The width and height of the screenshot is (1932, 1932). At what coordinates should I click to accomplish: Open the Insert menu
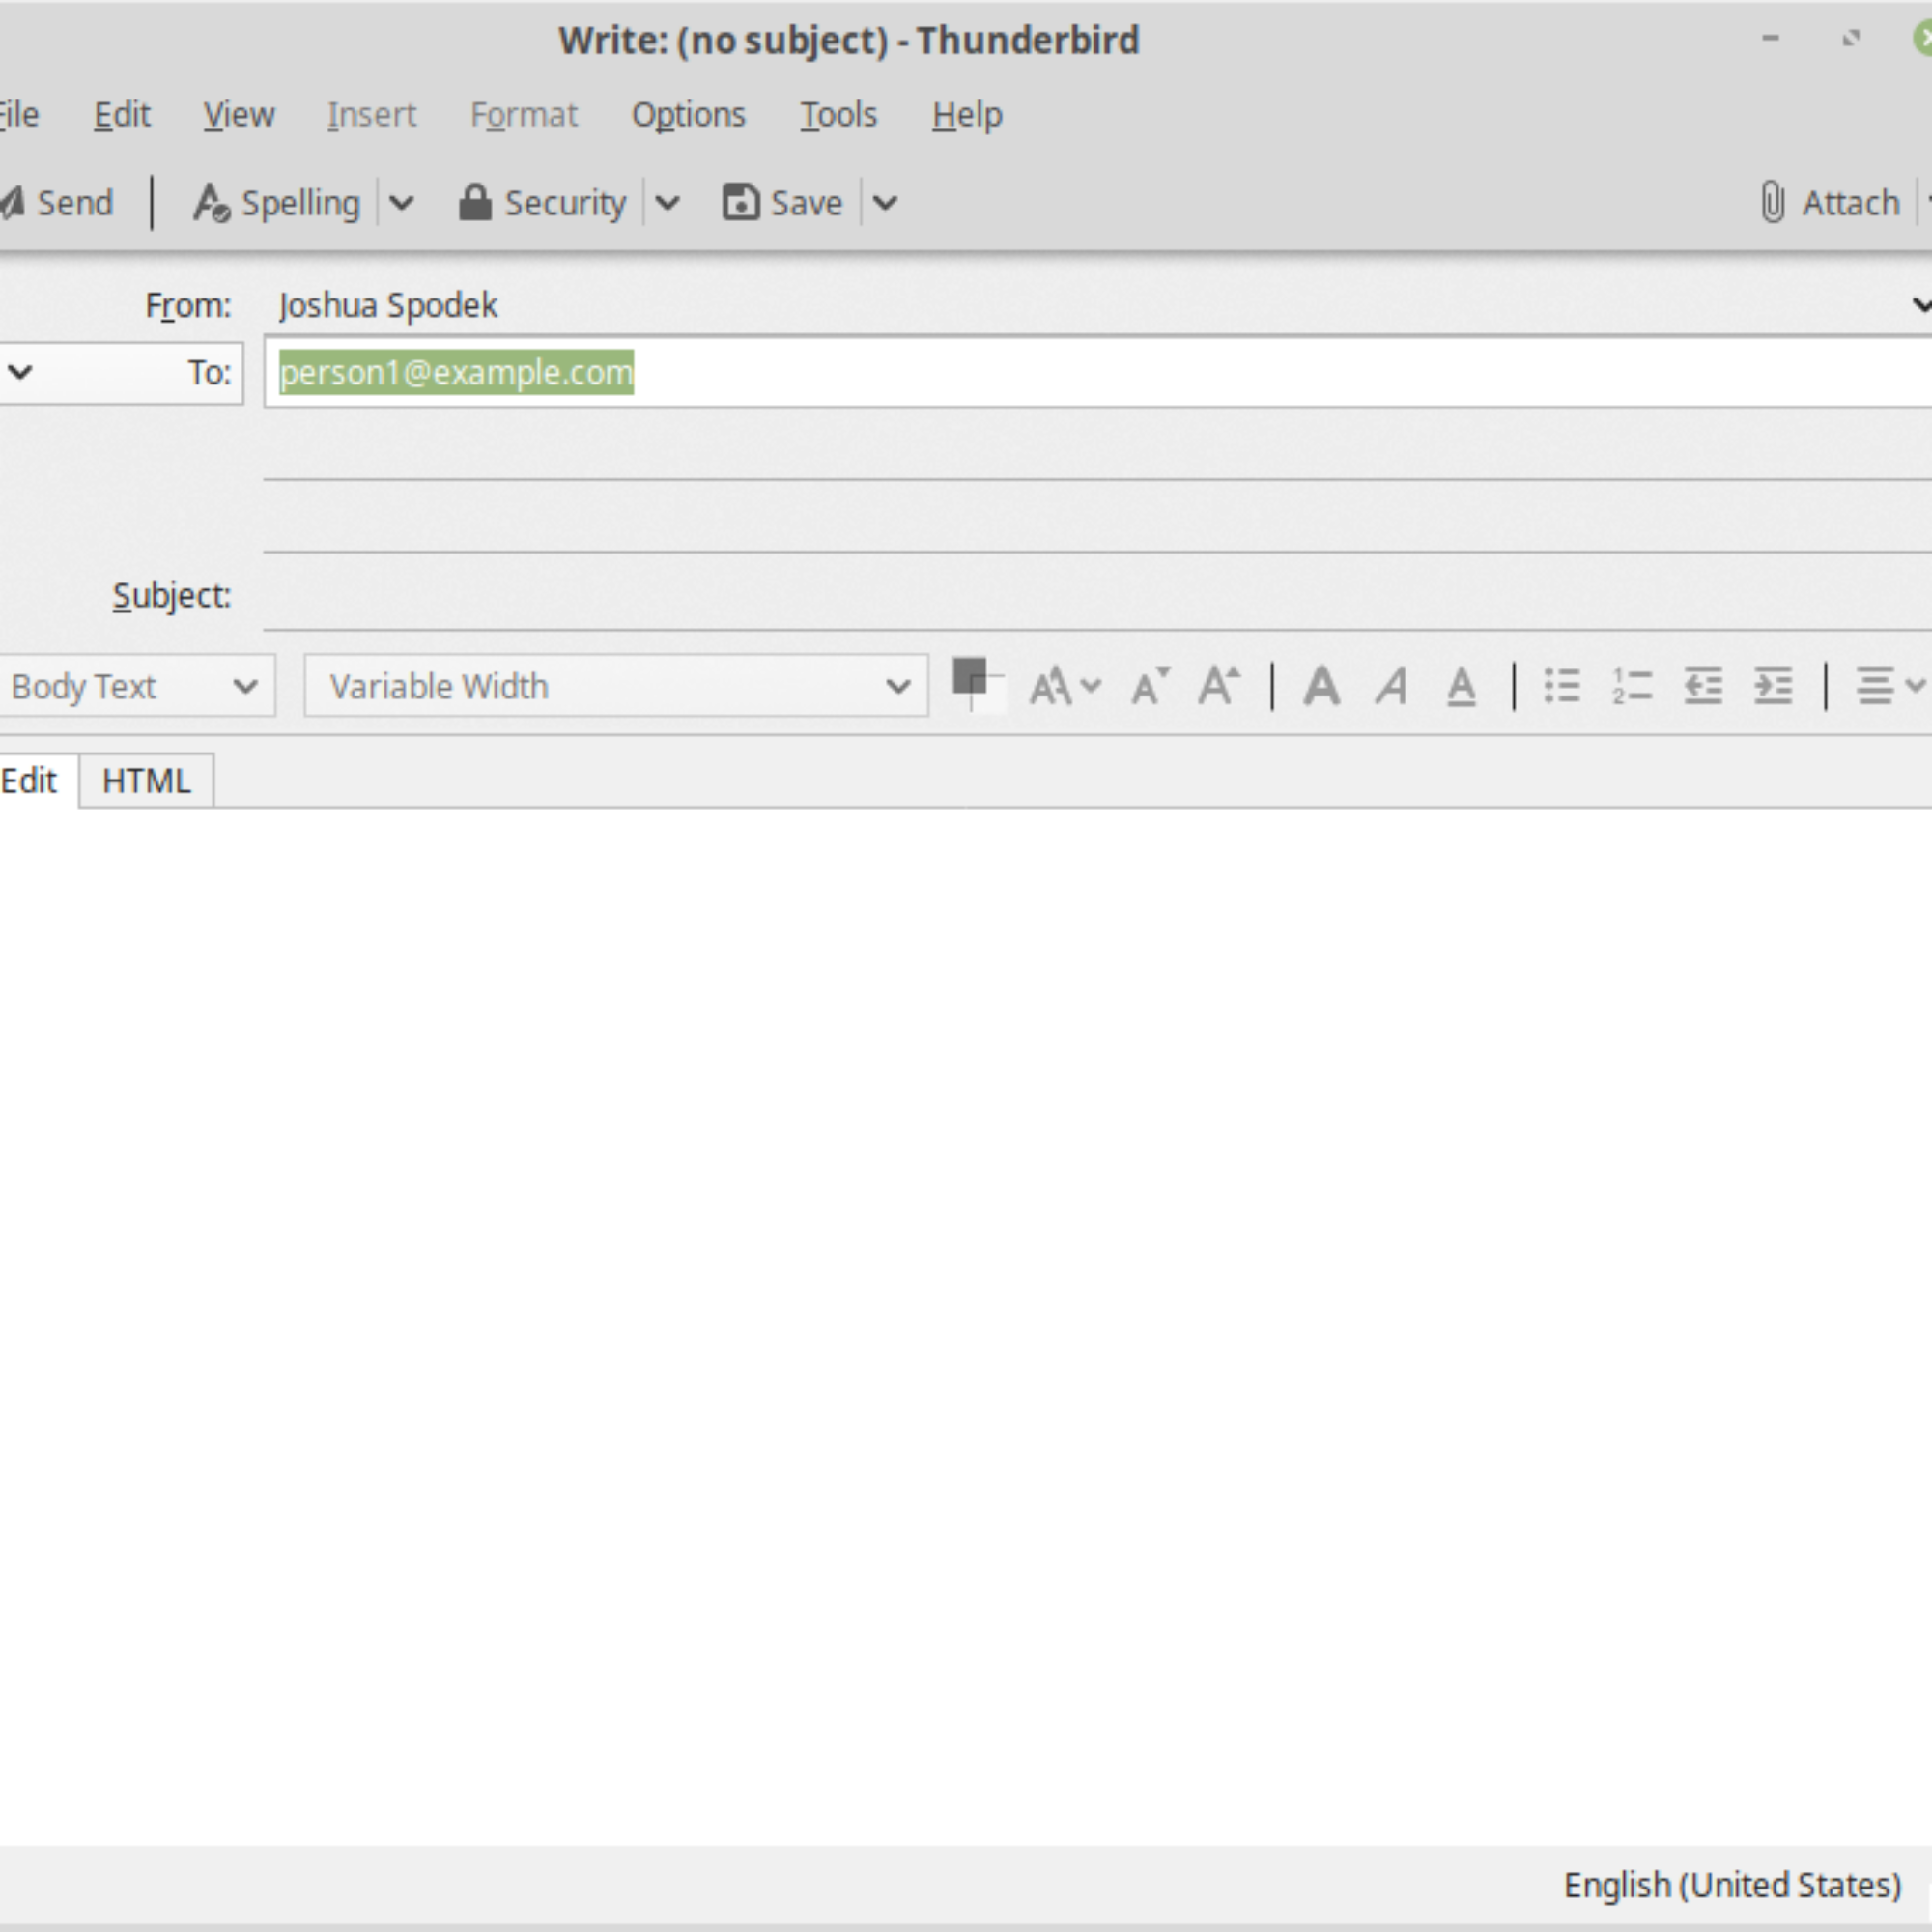[x=371, y=115]
